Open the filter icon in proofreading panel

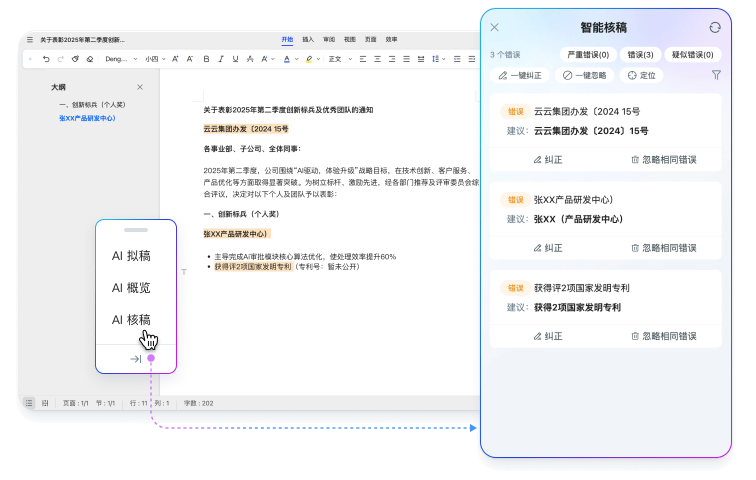716,75
